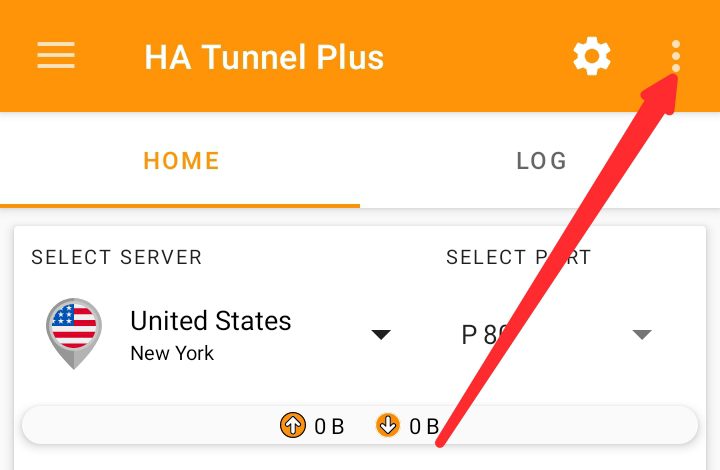Open the hamburger navigation menu

[x=56, y=55]
